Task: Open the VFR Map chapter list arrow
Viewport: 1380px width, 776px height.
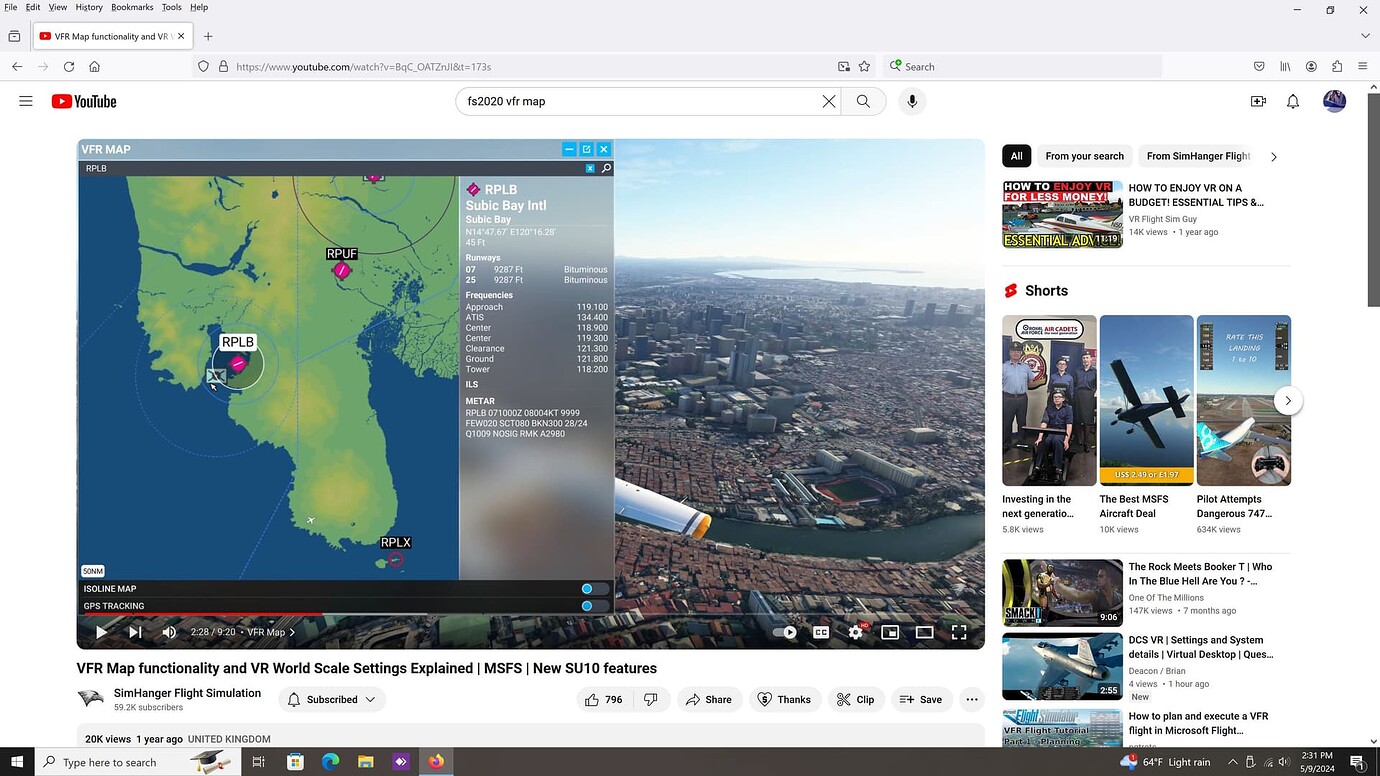Action: pos(293,632)
